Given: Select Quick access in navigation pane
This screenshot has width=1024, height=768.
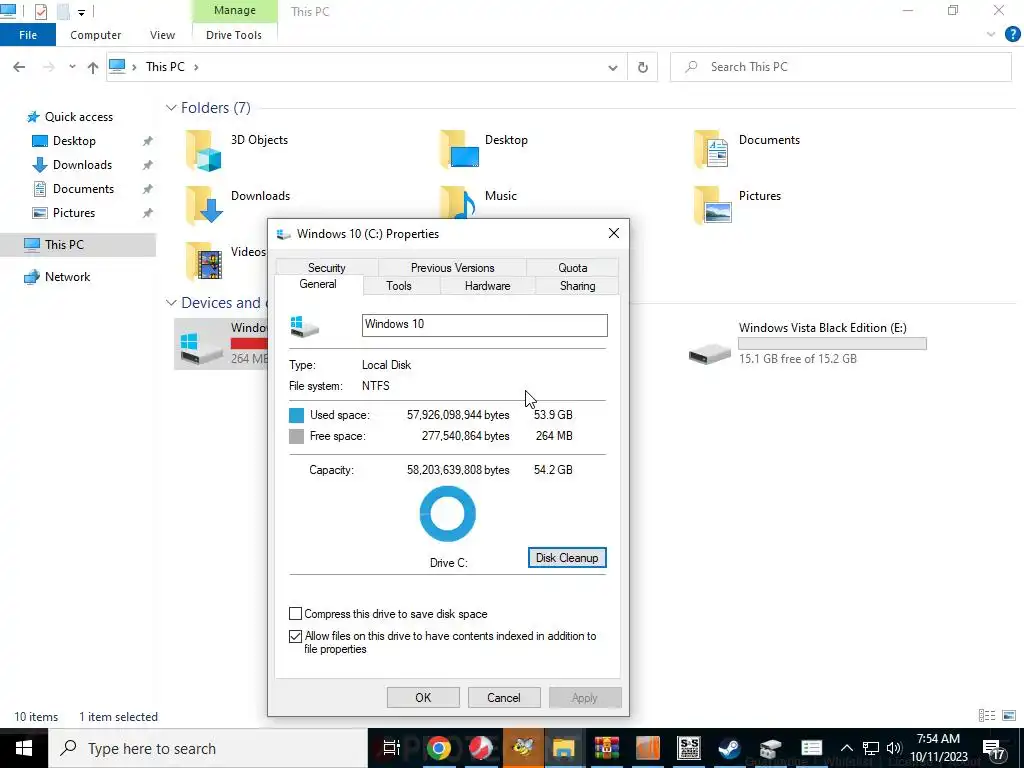Looking at the screenshot, I should point(78,117).
